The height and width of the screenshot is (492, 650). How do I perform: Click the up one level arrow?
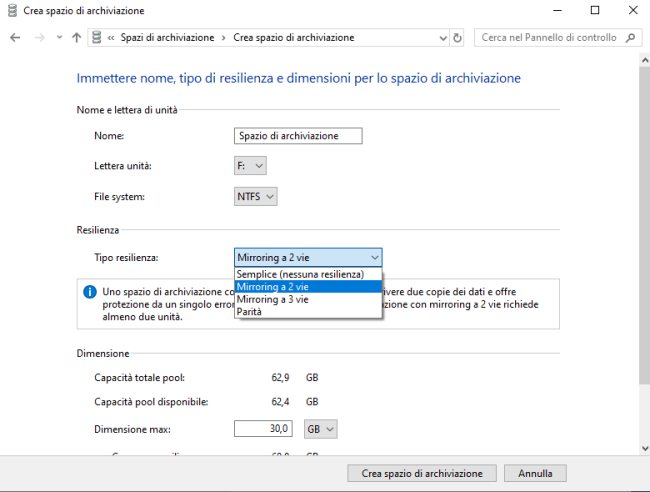76,38
